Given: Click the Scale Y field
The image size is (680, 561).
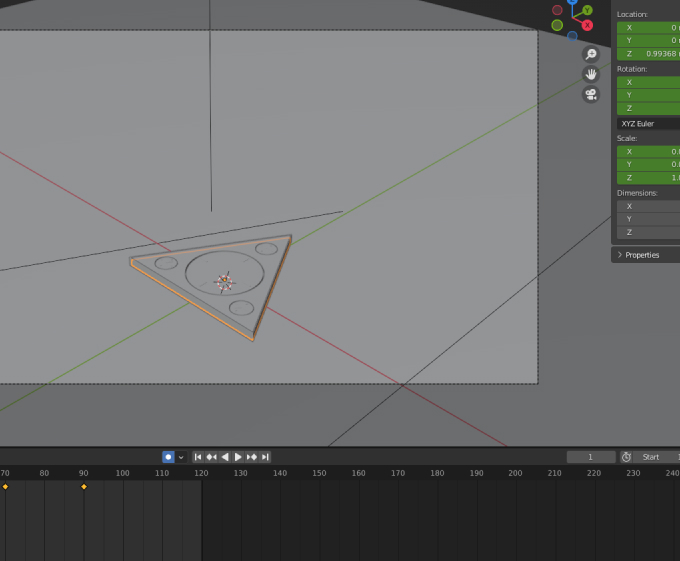Looking at the screenshot, I should tap(648, 165).
